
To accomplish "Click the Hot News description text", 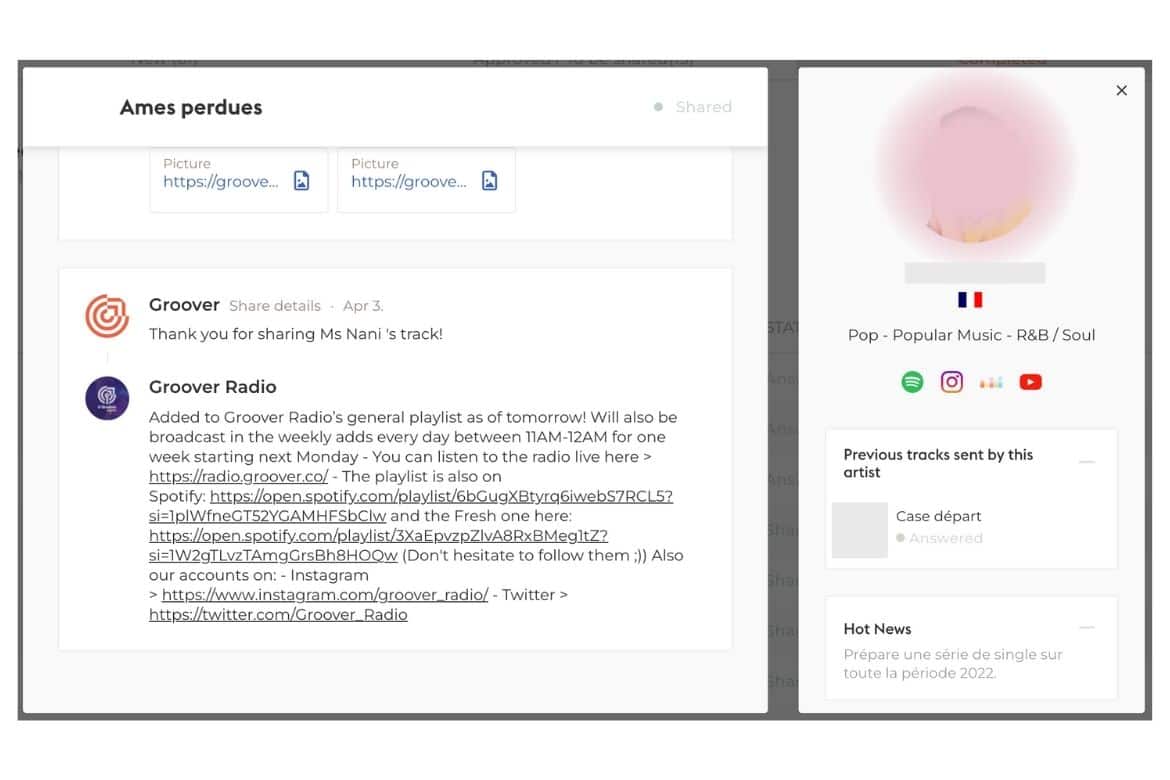I will coord(953,664).
